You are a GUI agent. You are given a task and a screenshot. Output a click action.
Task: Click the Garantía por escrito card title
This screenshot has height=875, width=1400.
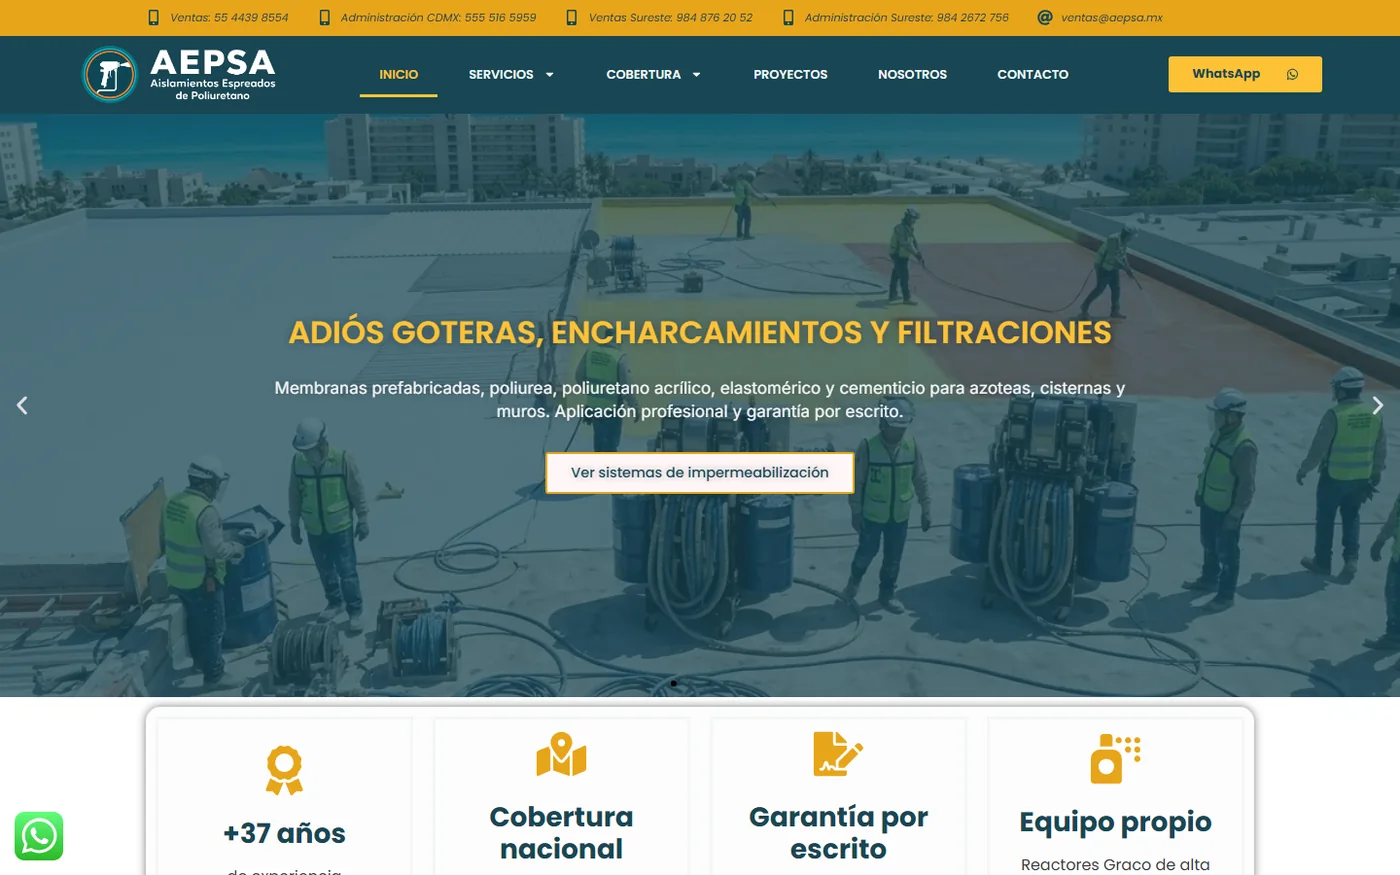[838, 833]
